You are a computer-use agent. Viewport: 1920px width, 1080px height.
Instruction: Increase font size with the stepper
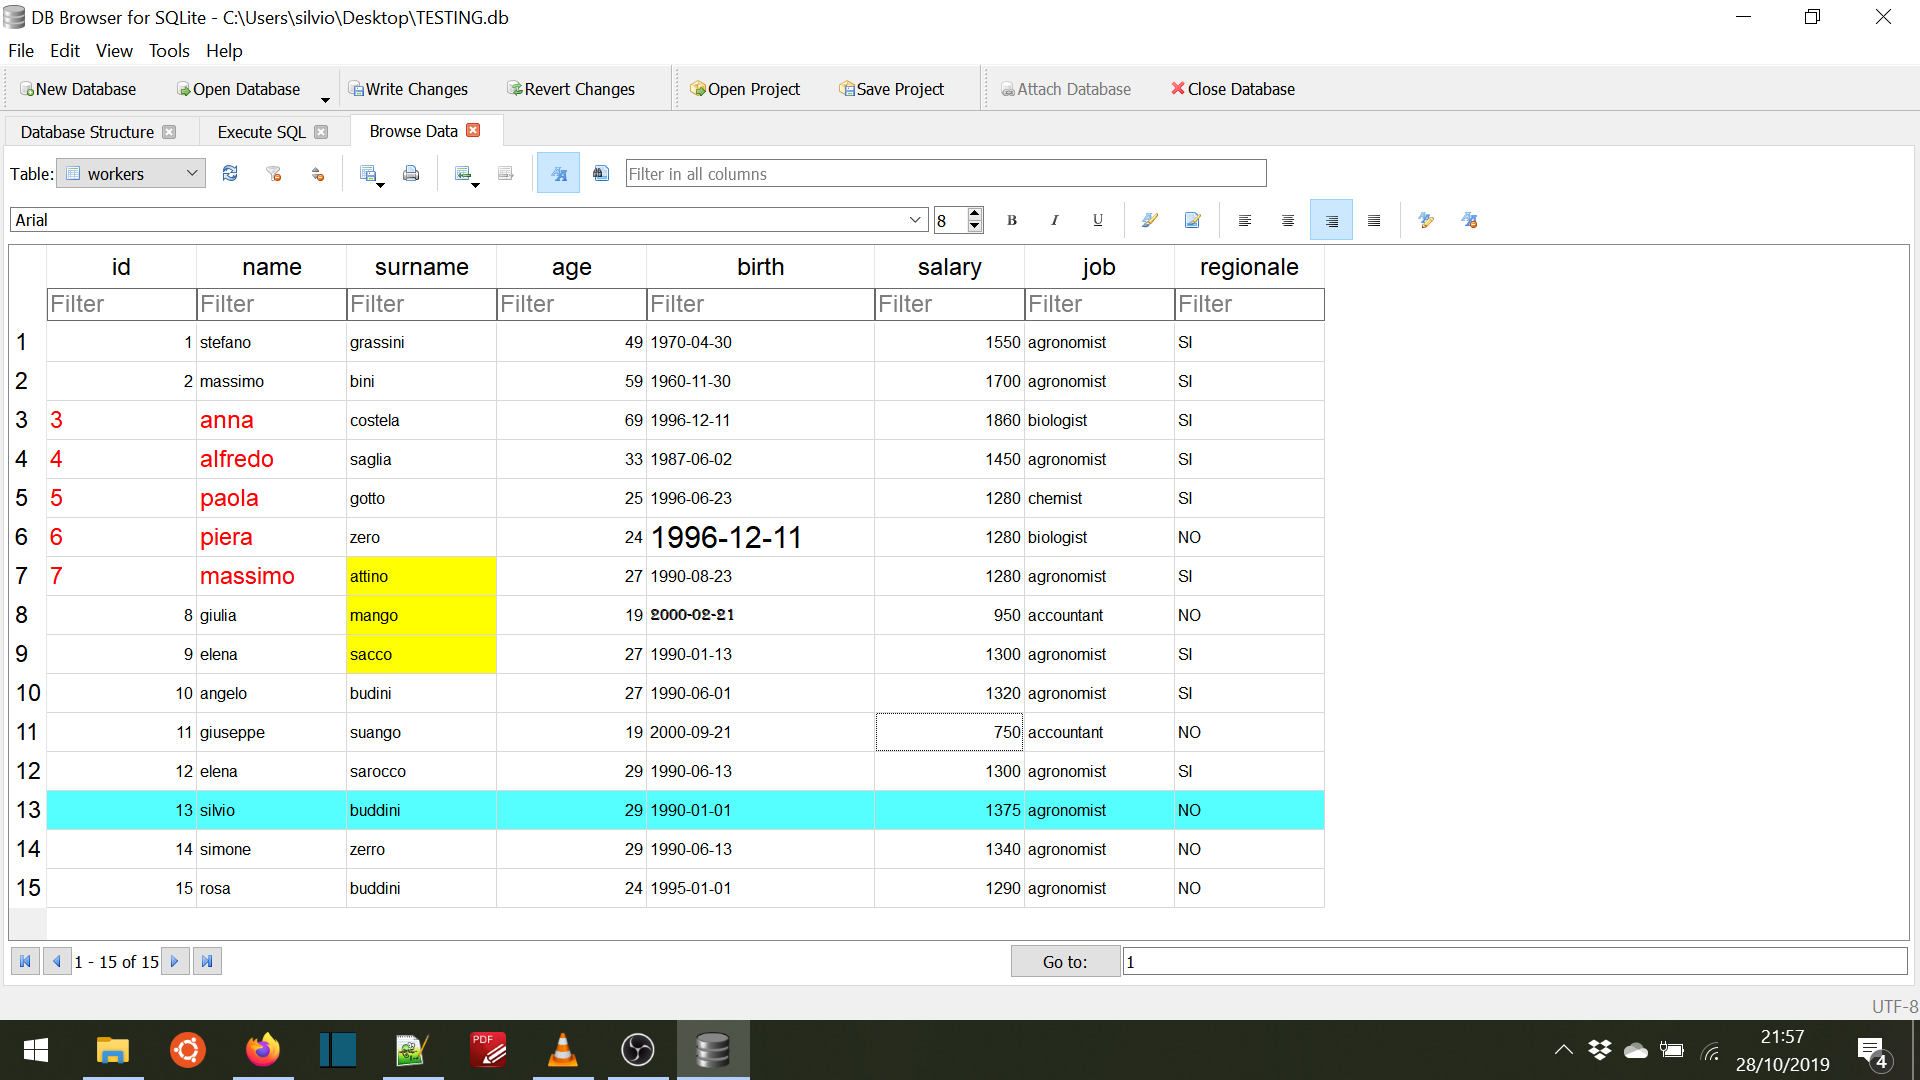pyautogui.click(x=974, y=213)
